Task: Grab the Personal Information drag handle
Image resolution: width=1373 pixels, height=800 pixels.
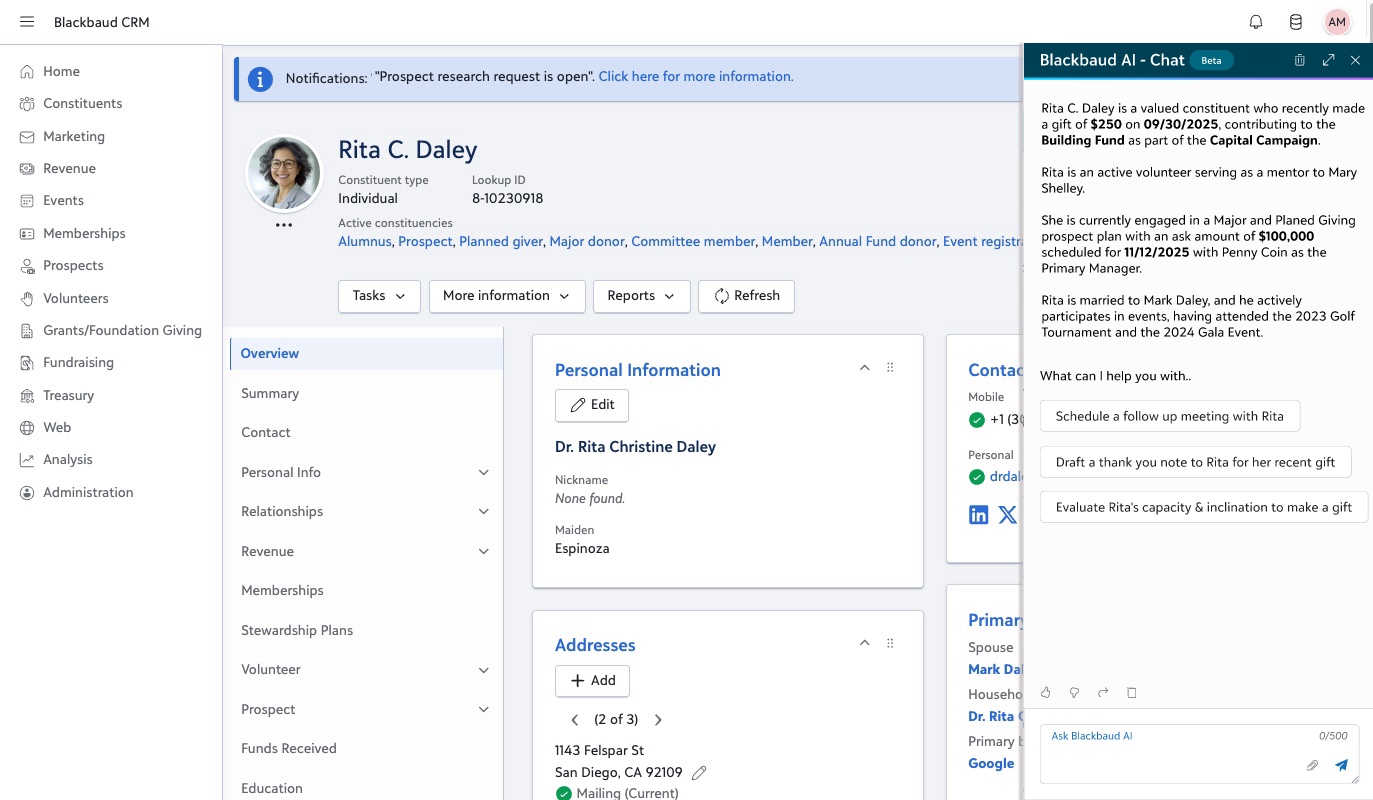Action: coord(890,368)
